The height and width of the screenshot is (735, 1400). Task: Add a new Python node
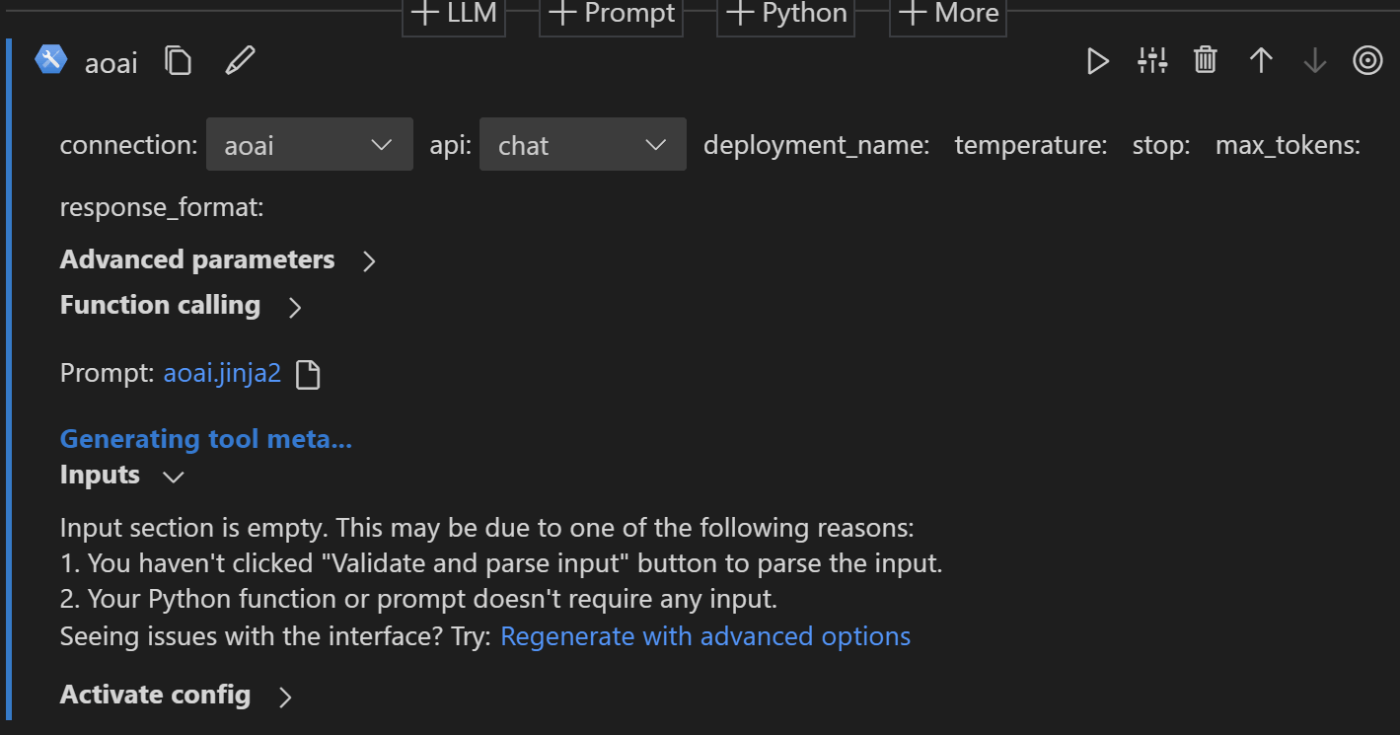786,14
